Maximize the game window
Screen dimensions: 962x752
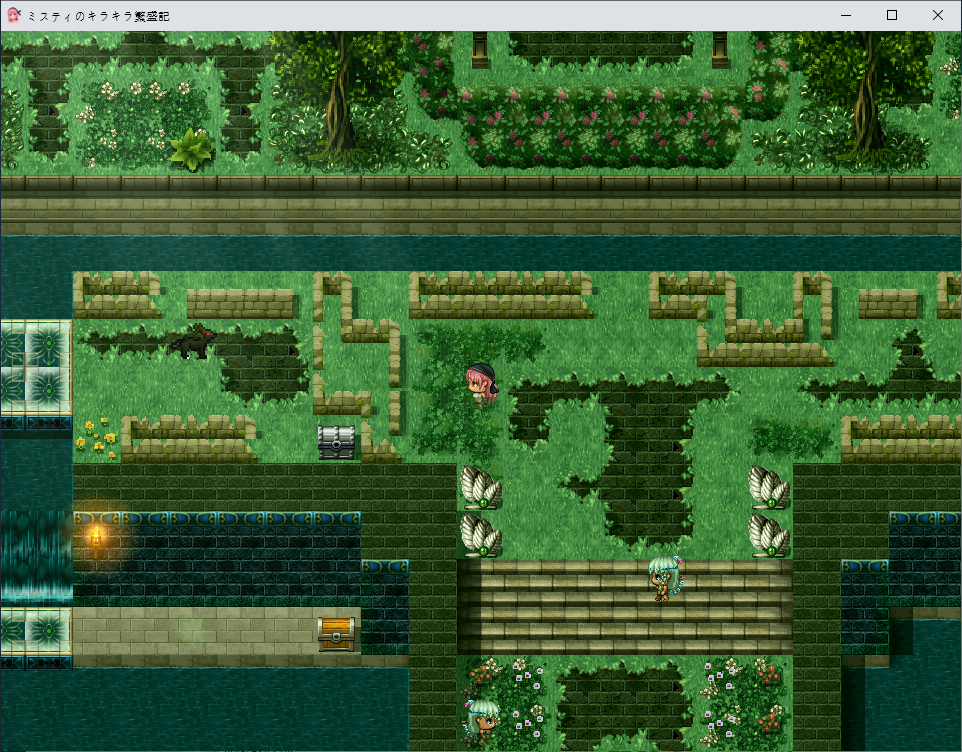tap(892, 15)
